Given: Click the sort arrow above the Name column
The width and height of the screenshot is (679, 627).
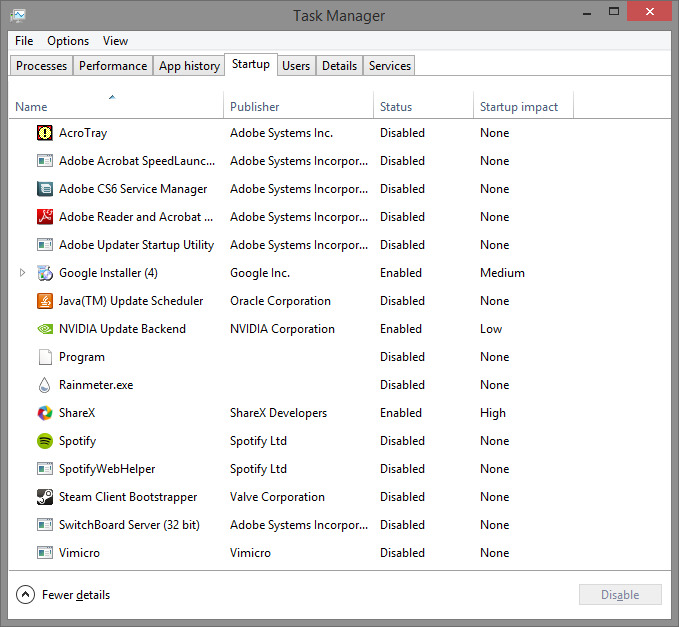Looking at the screenshot, I should coord(112,97).
